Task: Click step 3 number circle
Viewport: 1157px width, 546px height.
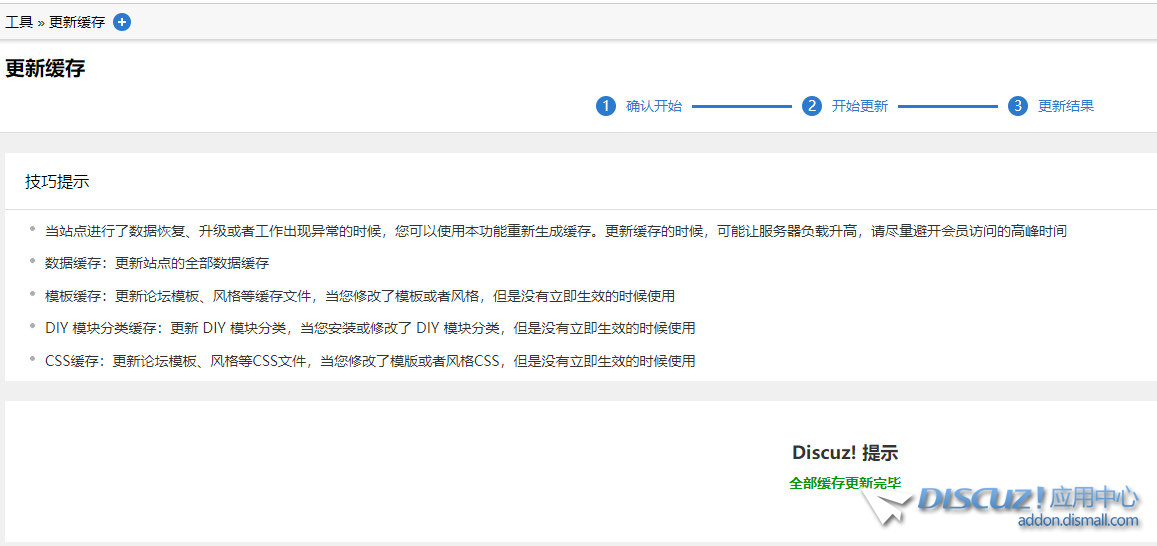Action: tap(1018, 106)
